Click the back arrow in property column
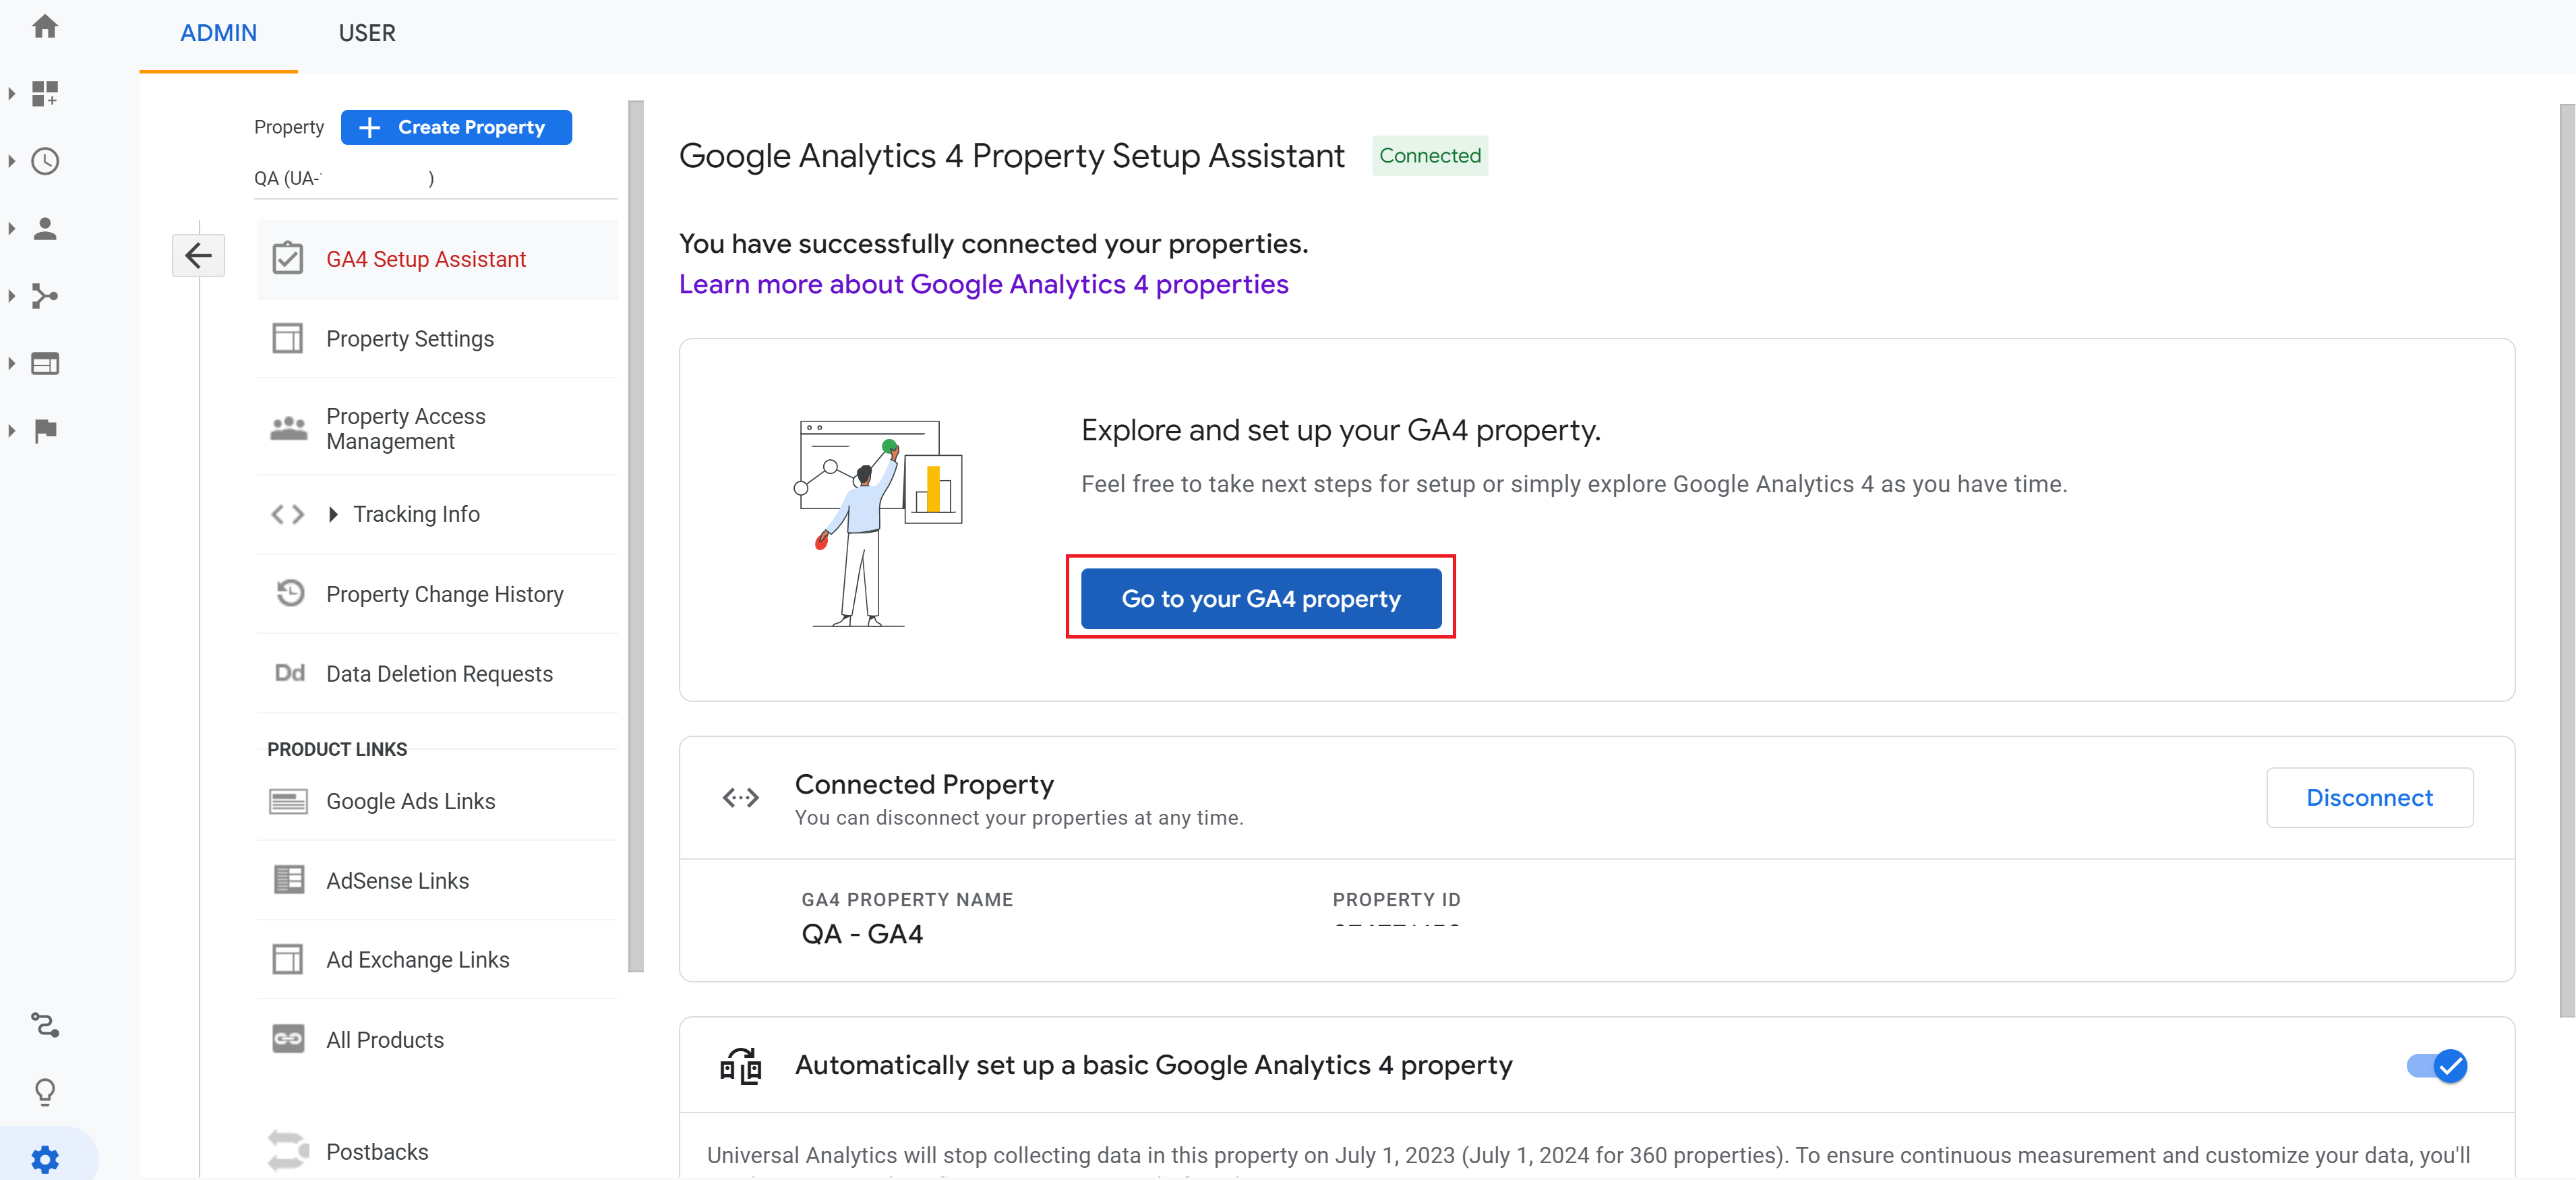Image resolution: width=2576 pixels, height=1180 pixels. [x=198, y=256]
